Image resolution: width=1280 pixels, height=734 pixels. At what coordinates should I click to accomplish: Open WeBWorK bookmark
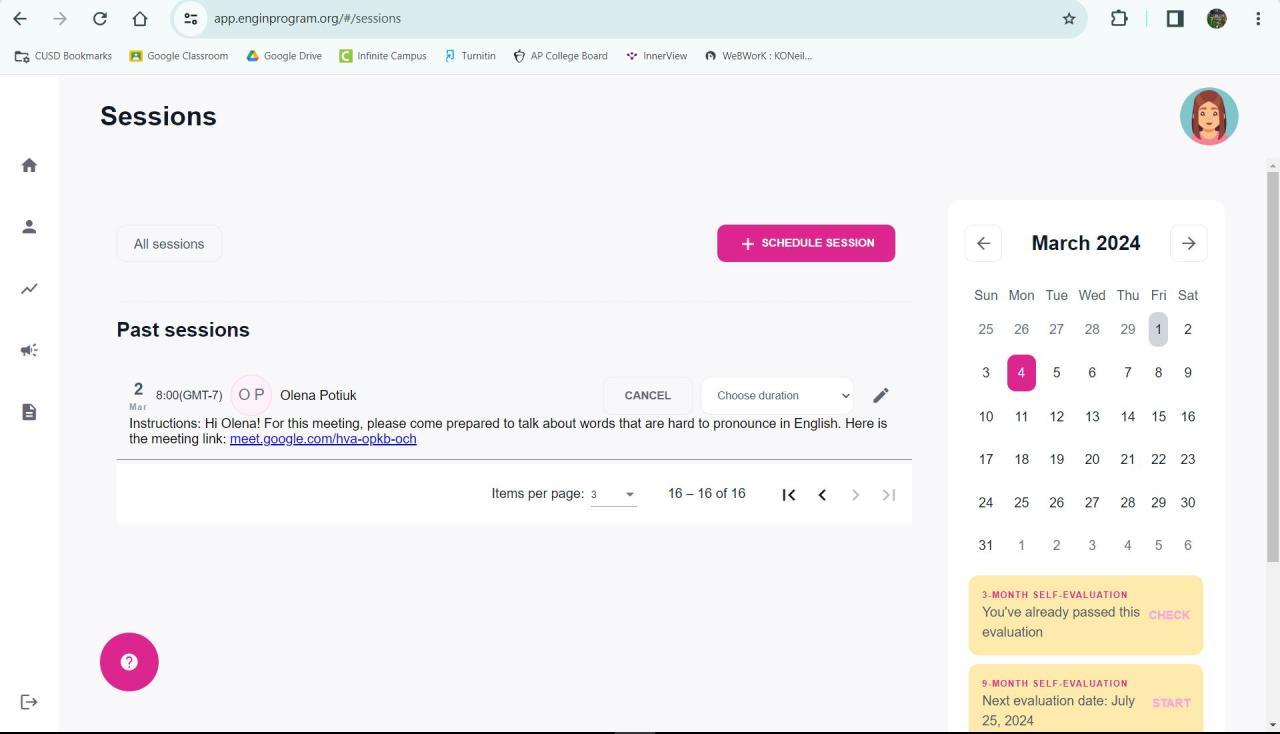tap(759, 56)
